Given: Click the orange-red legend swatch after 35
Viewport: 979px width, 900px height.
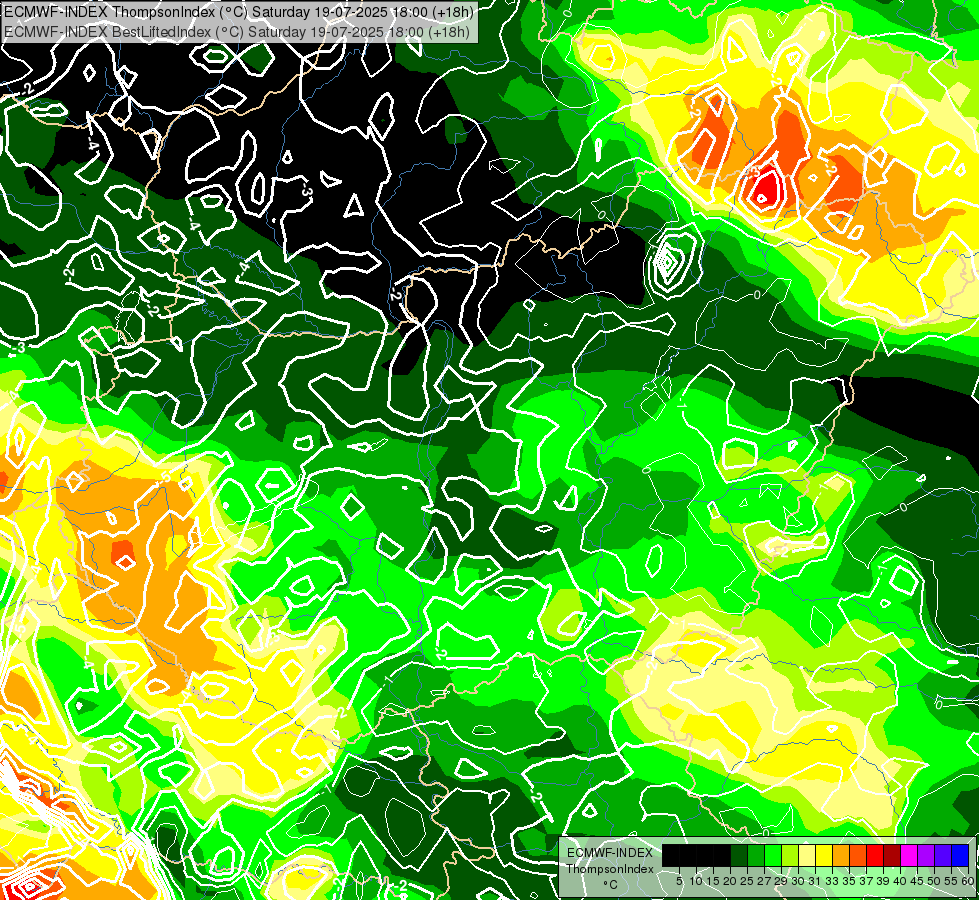Looking at the screenshot, I should click(x=858, y=855).
